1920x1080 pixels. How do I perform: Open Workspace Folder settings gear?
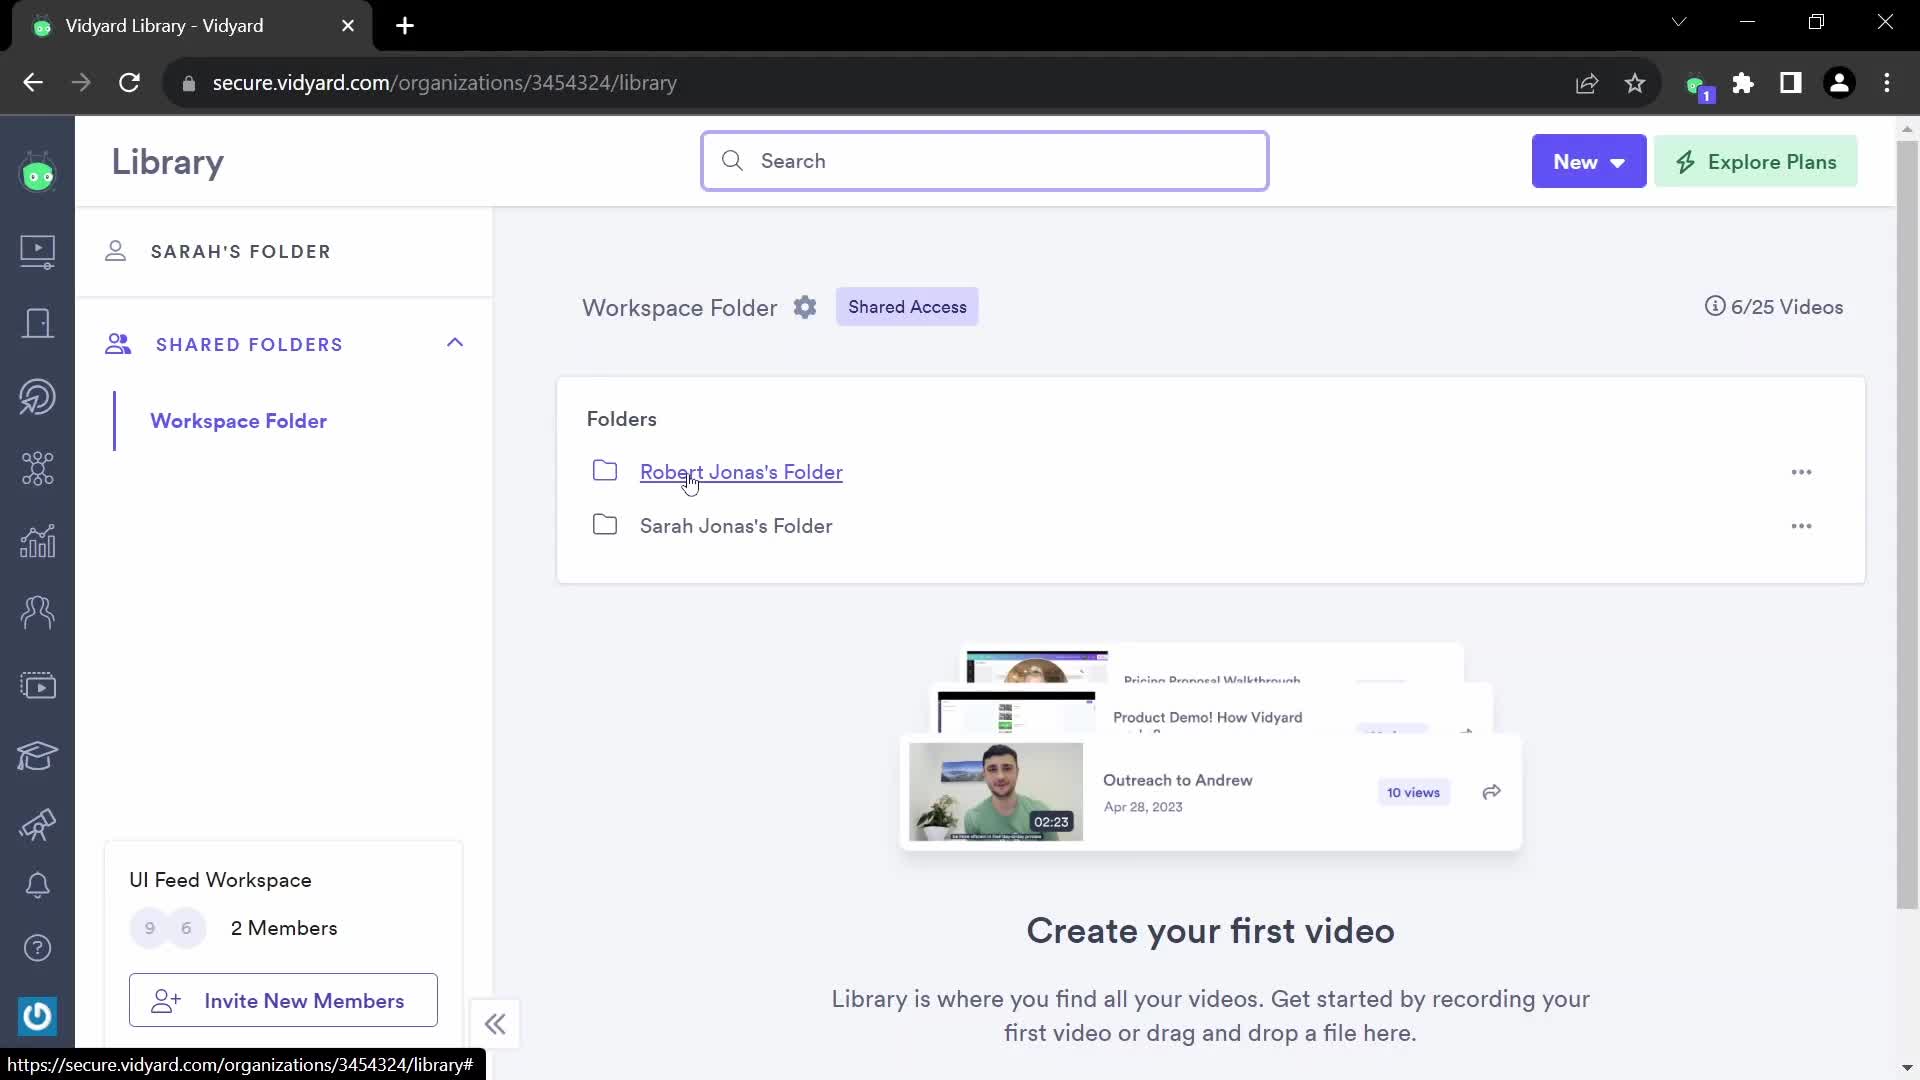click(805, 307)
